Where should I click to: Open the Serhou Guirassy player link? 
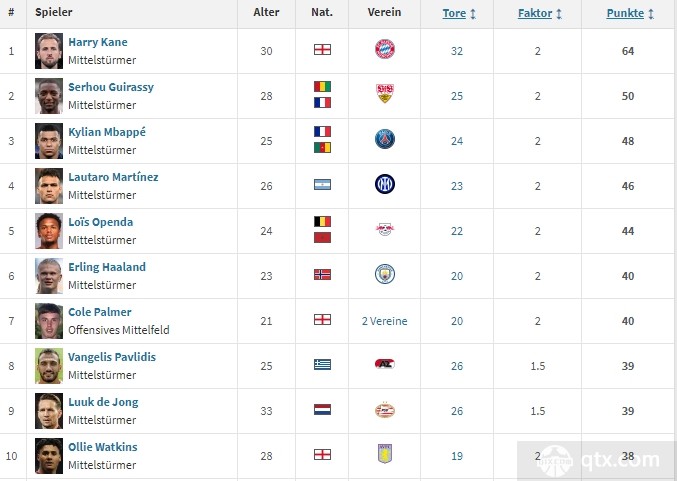click(111, 88)
